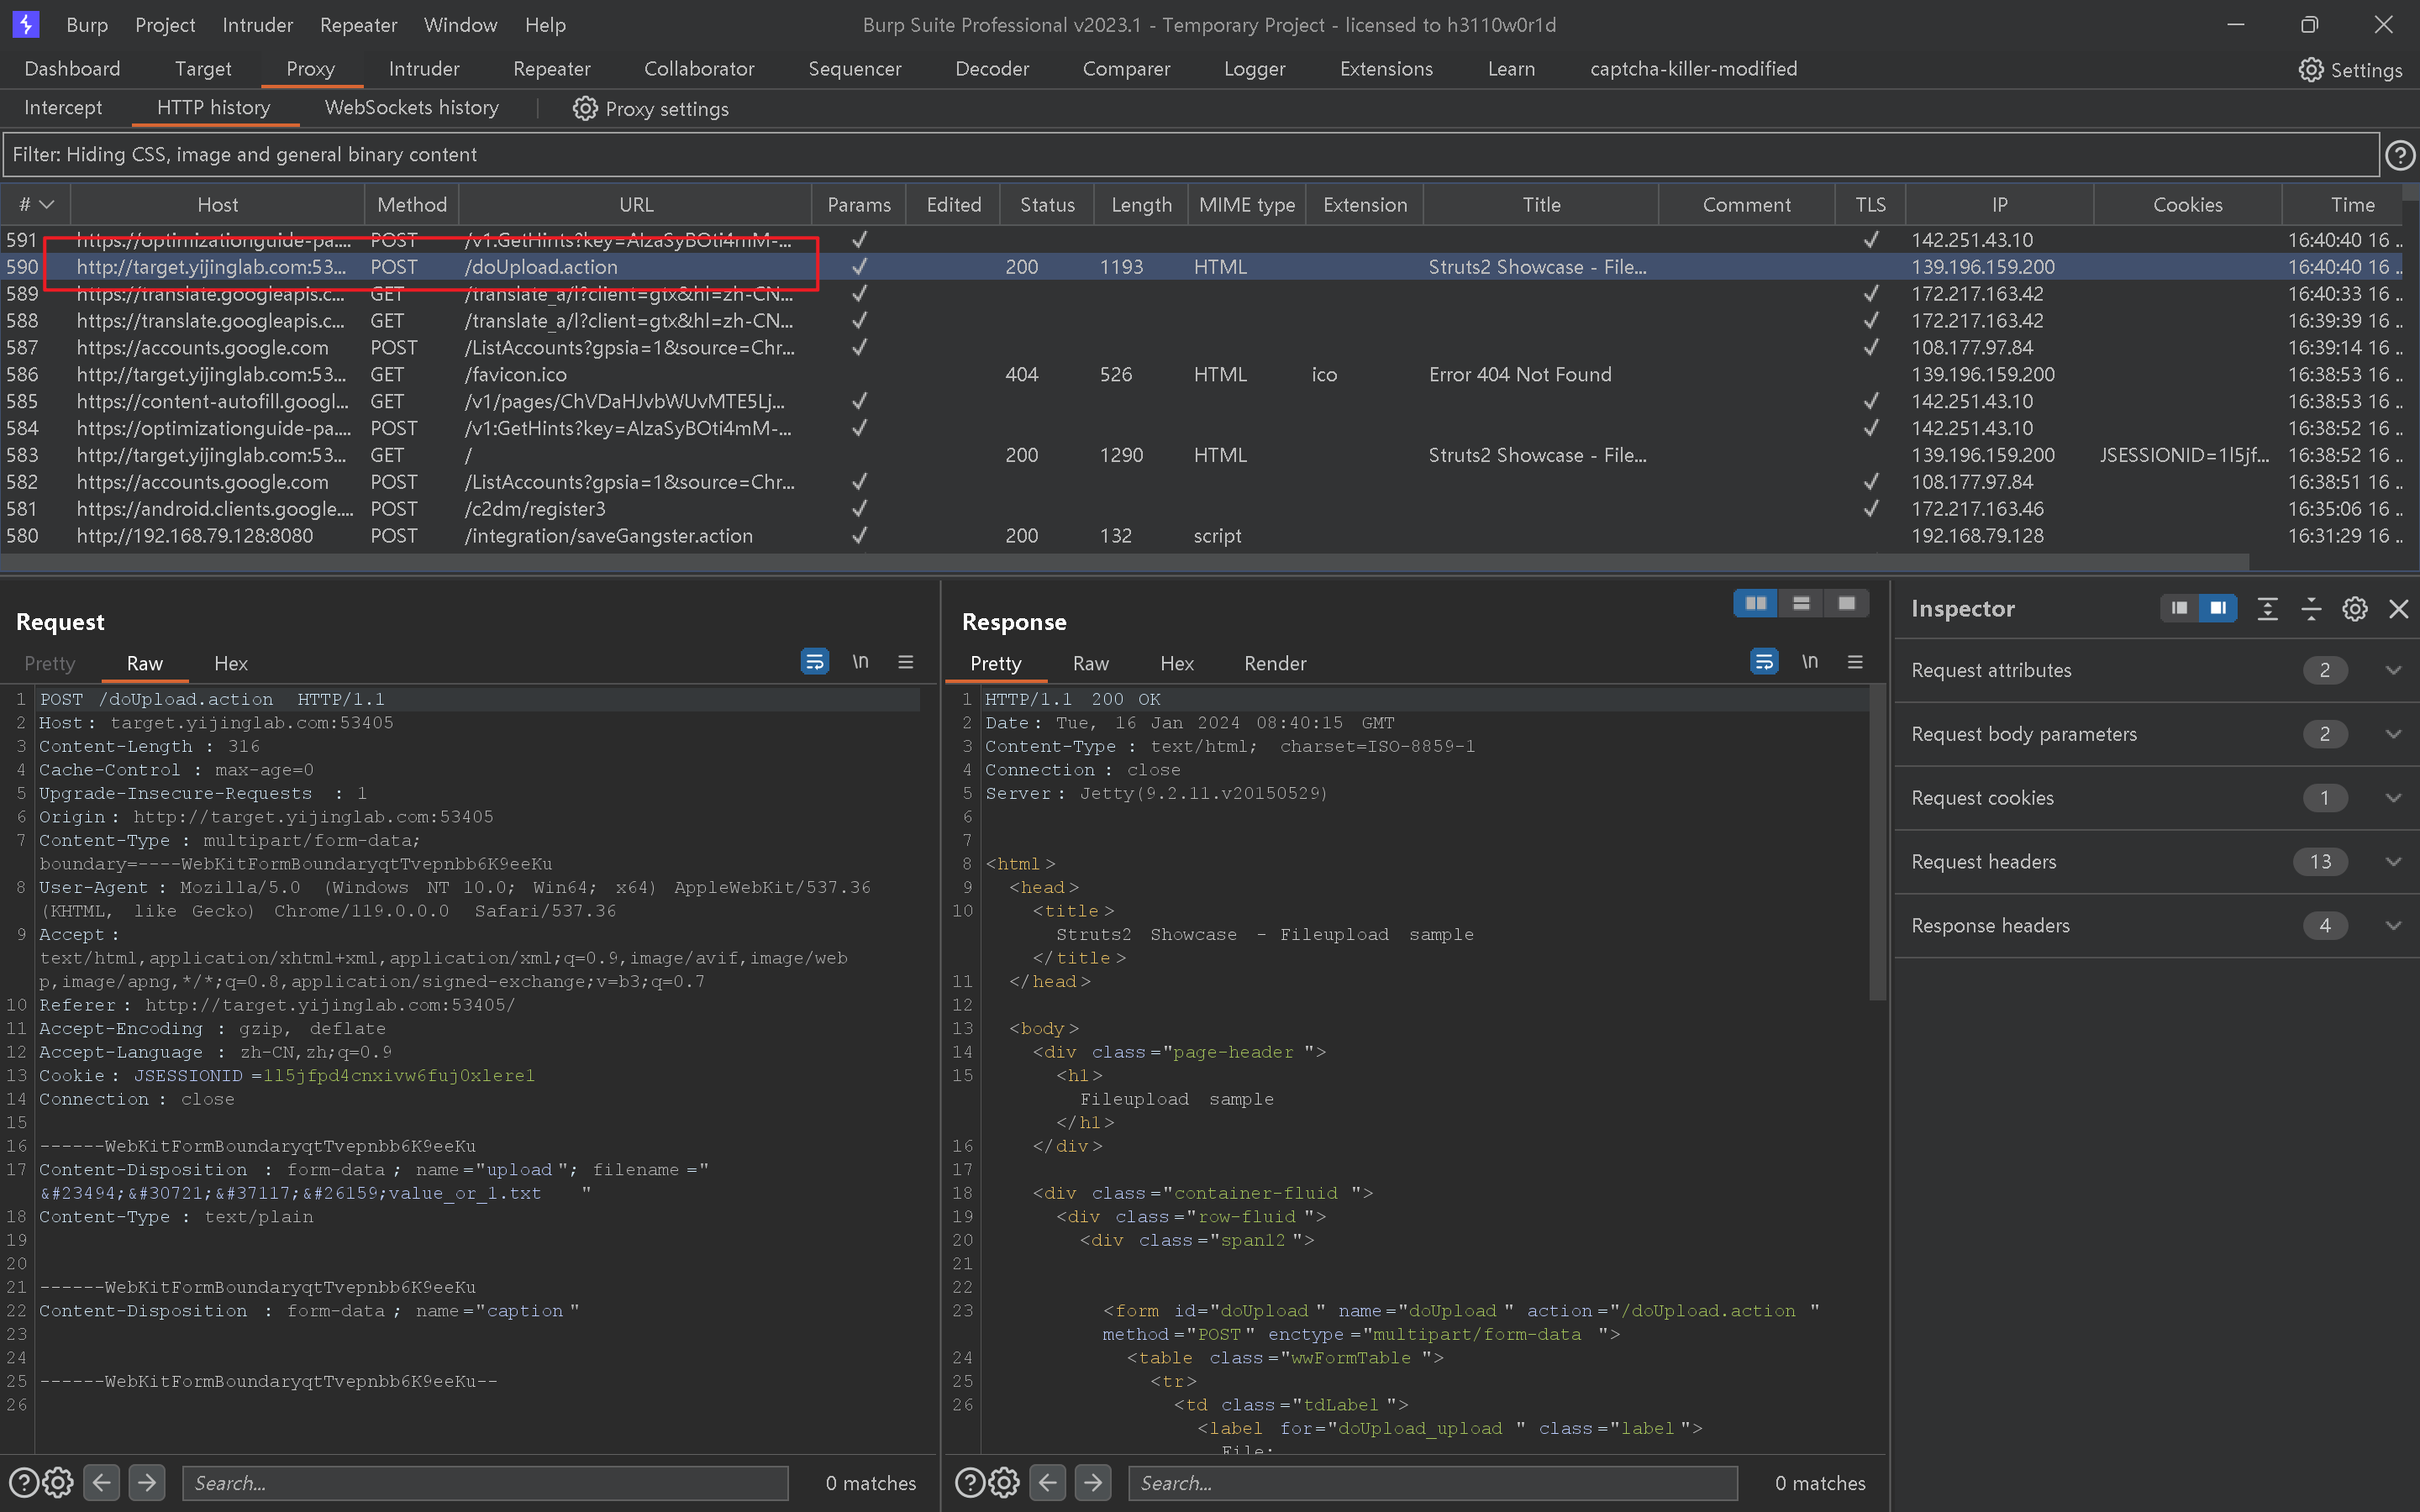Expand Response headers section
Screen dimensions: 2420x1512
coord(2392,926)
